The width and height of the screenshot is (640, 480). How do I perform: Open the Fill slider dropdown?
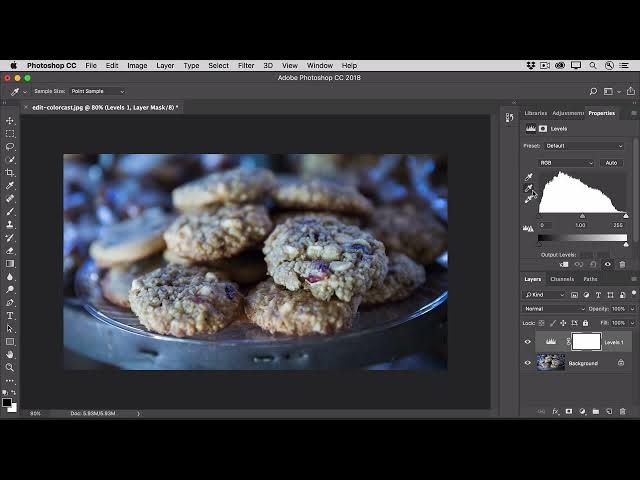click(632, 323)
